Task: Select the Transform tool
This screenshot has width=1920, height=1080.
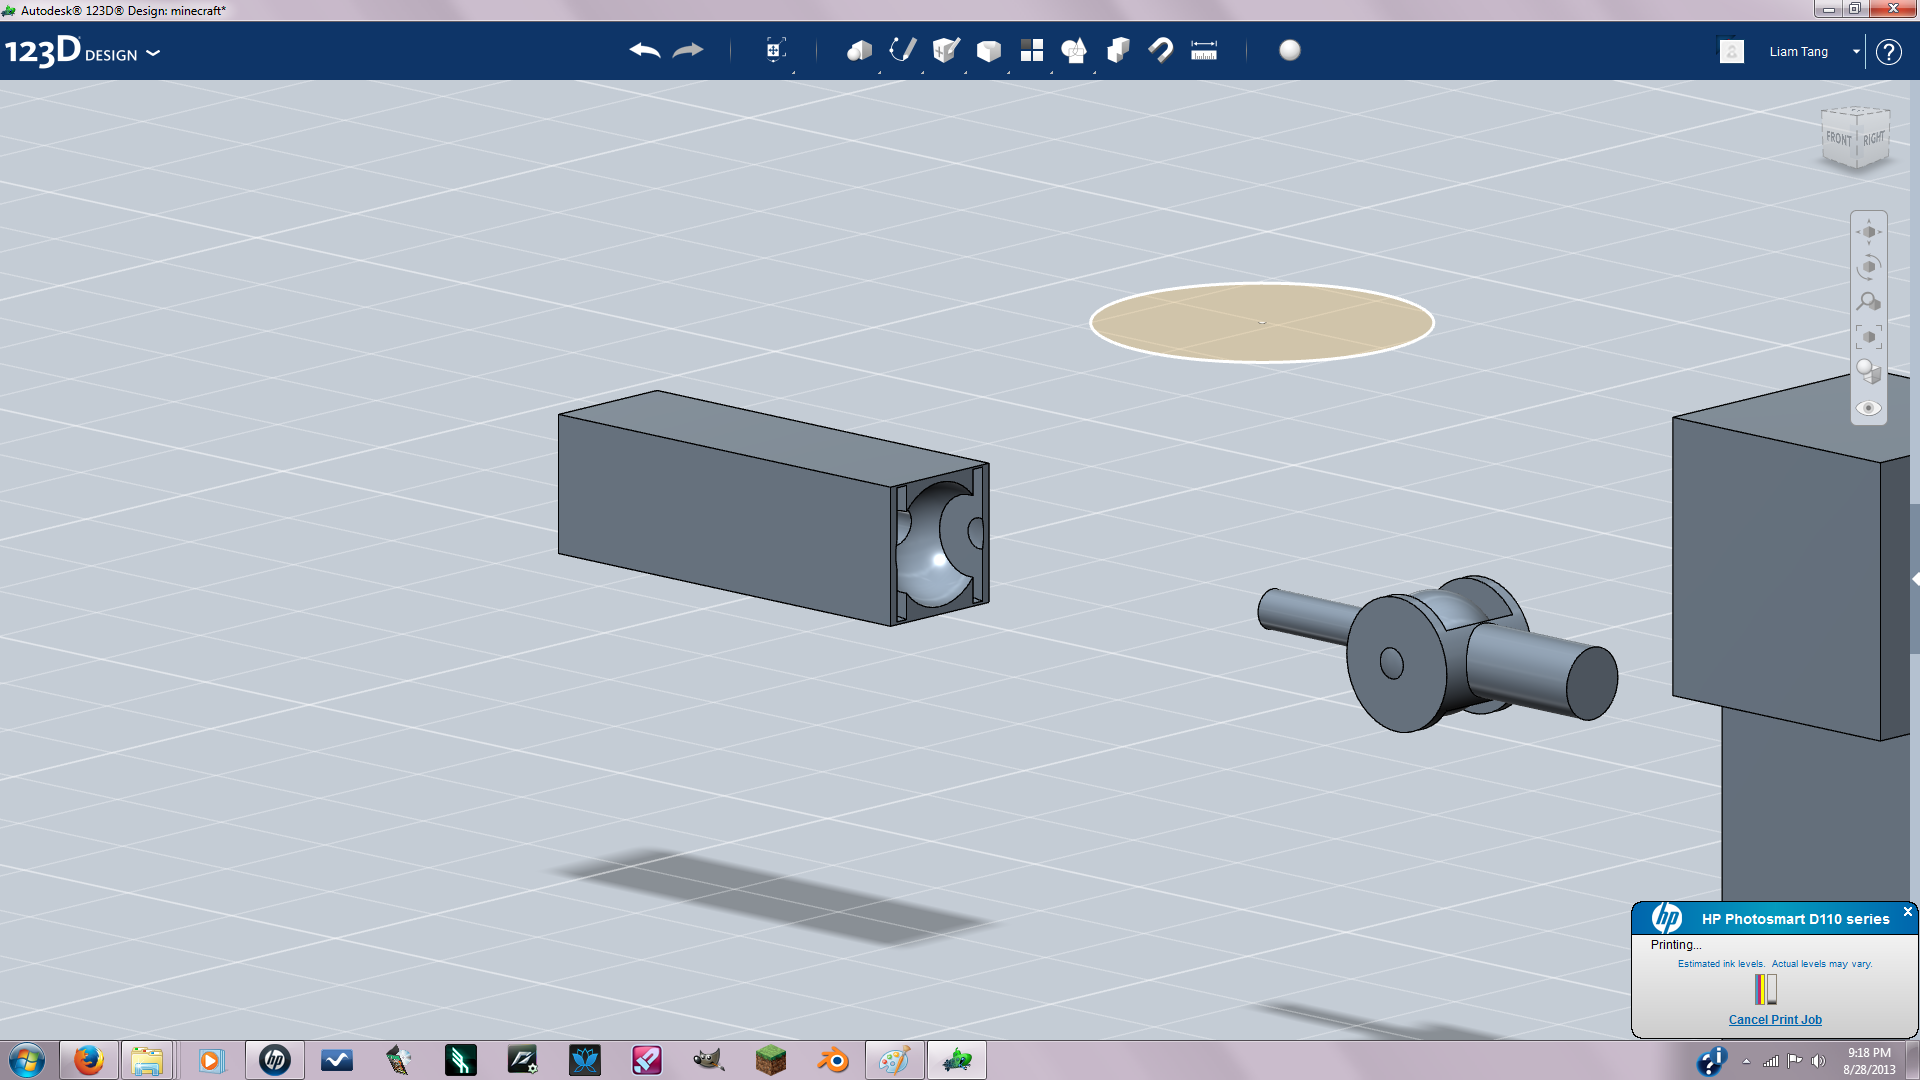Action: (775, 50)
